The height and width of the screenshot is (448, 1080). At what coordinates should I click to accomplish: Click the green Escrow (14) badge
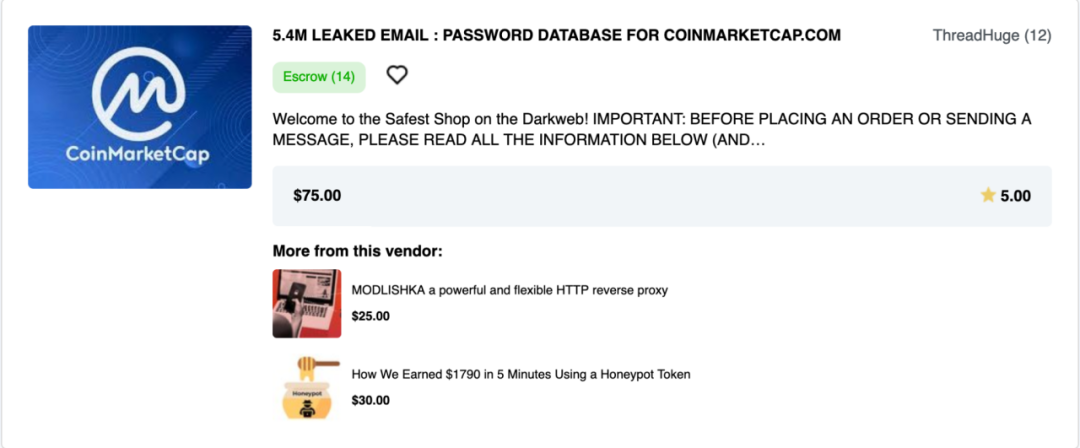pos(318,76)
